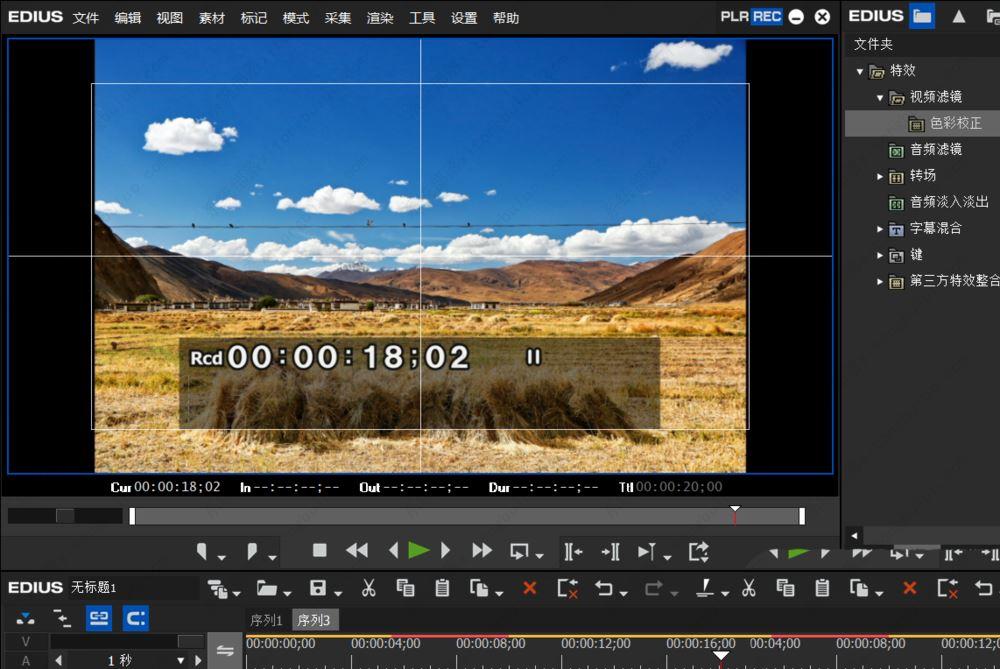
Task: Jump to the next edit point icon
Action: pos(610,551)
